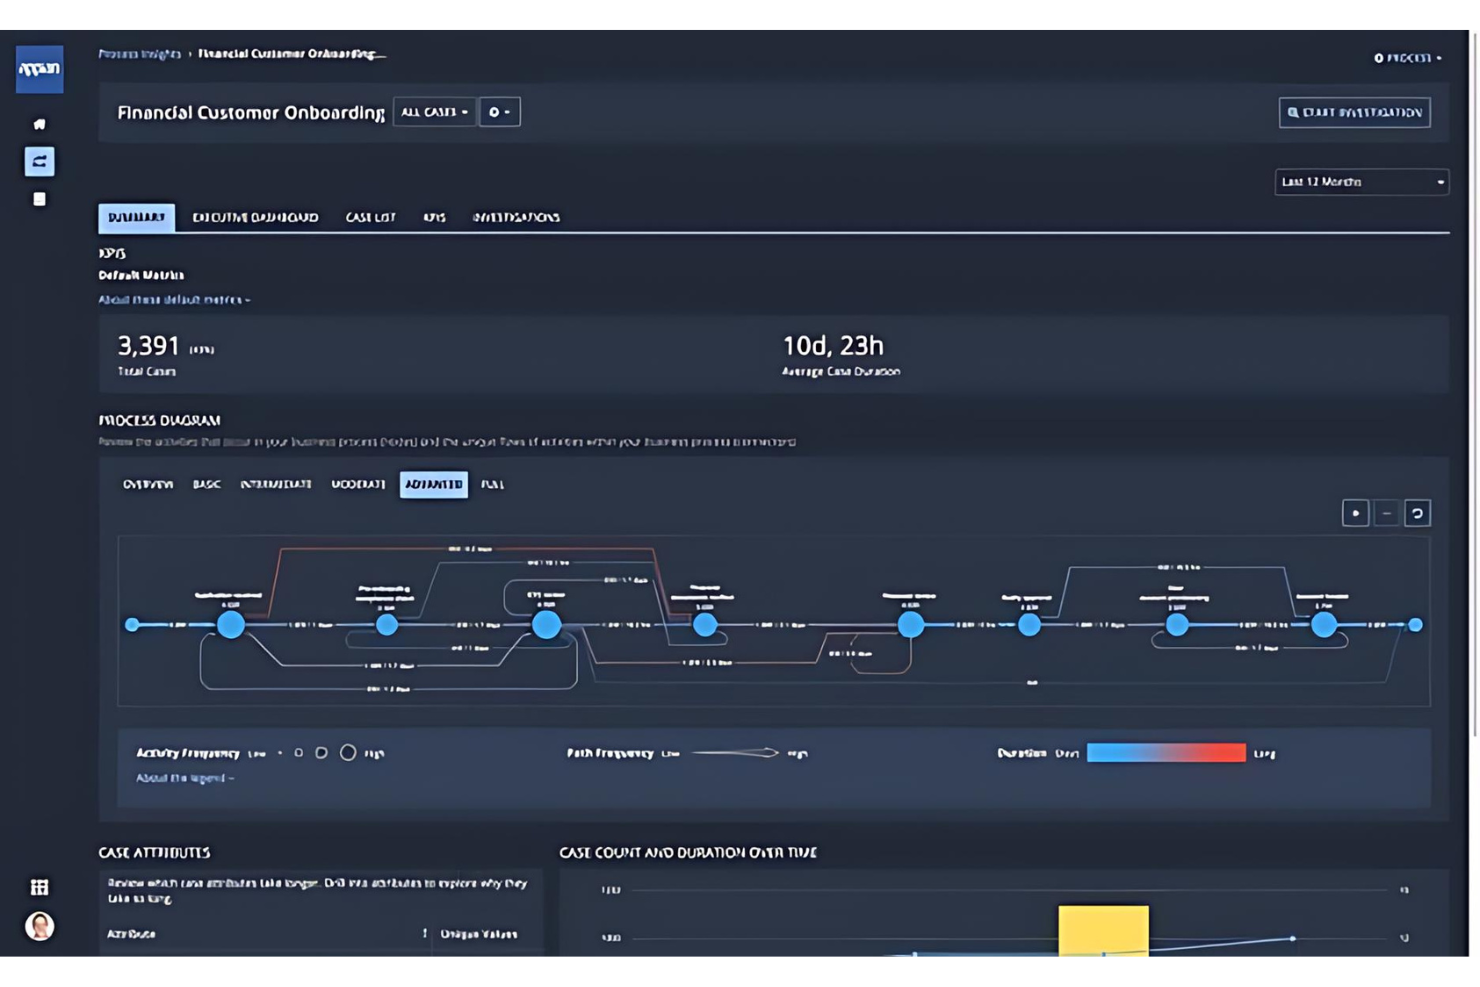Open the apps grid icon bottom left

pyautogui.click(x=39, y=885)
